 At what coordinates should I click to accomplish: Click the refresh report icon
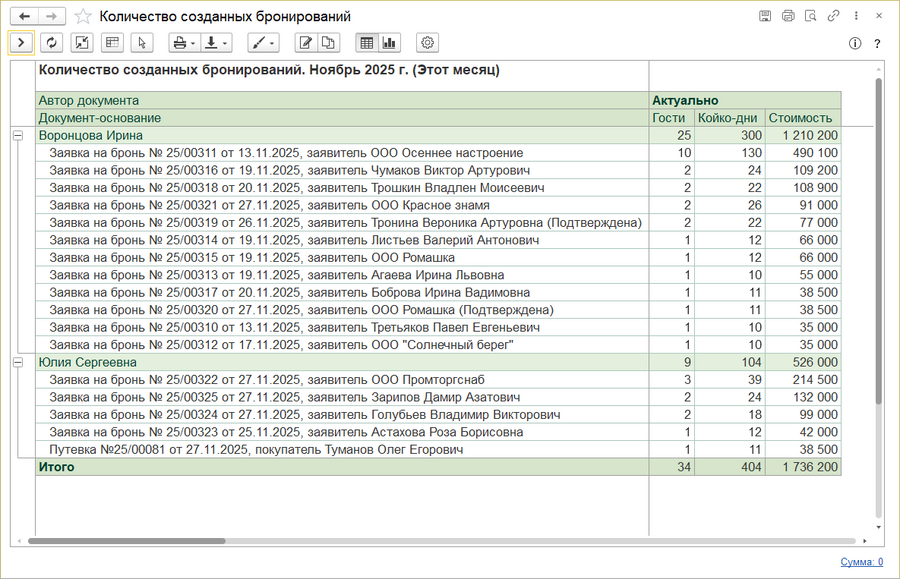(51, 43)
